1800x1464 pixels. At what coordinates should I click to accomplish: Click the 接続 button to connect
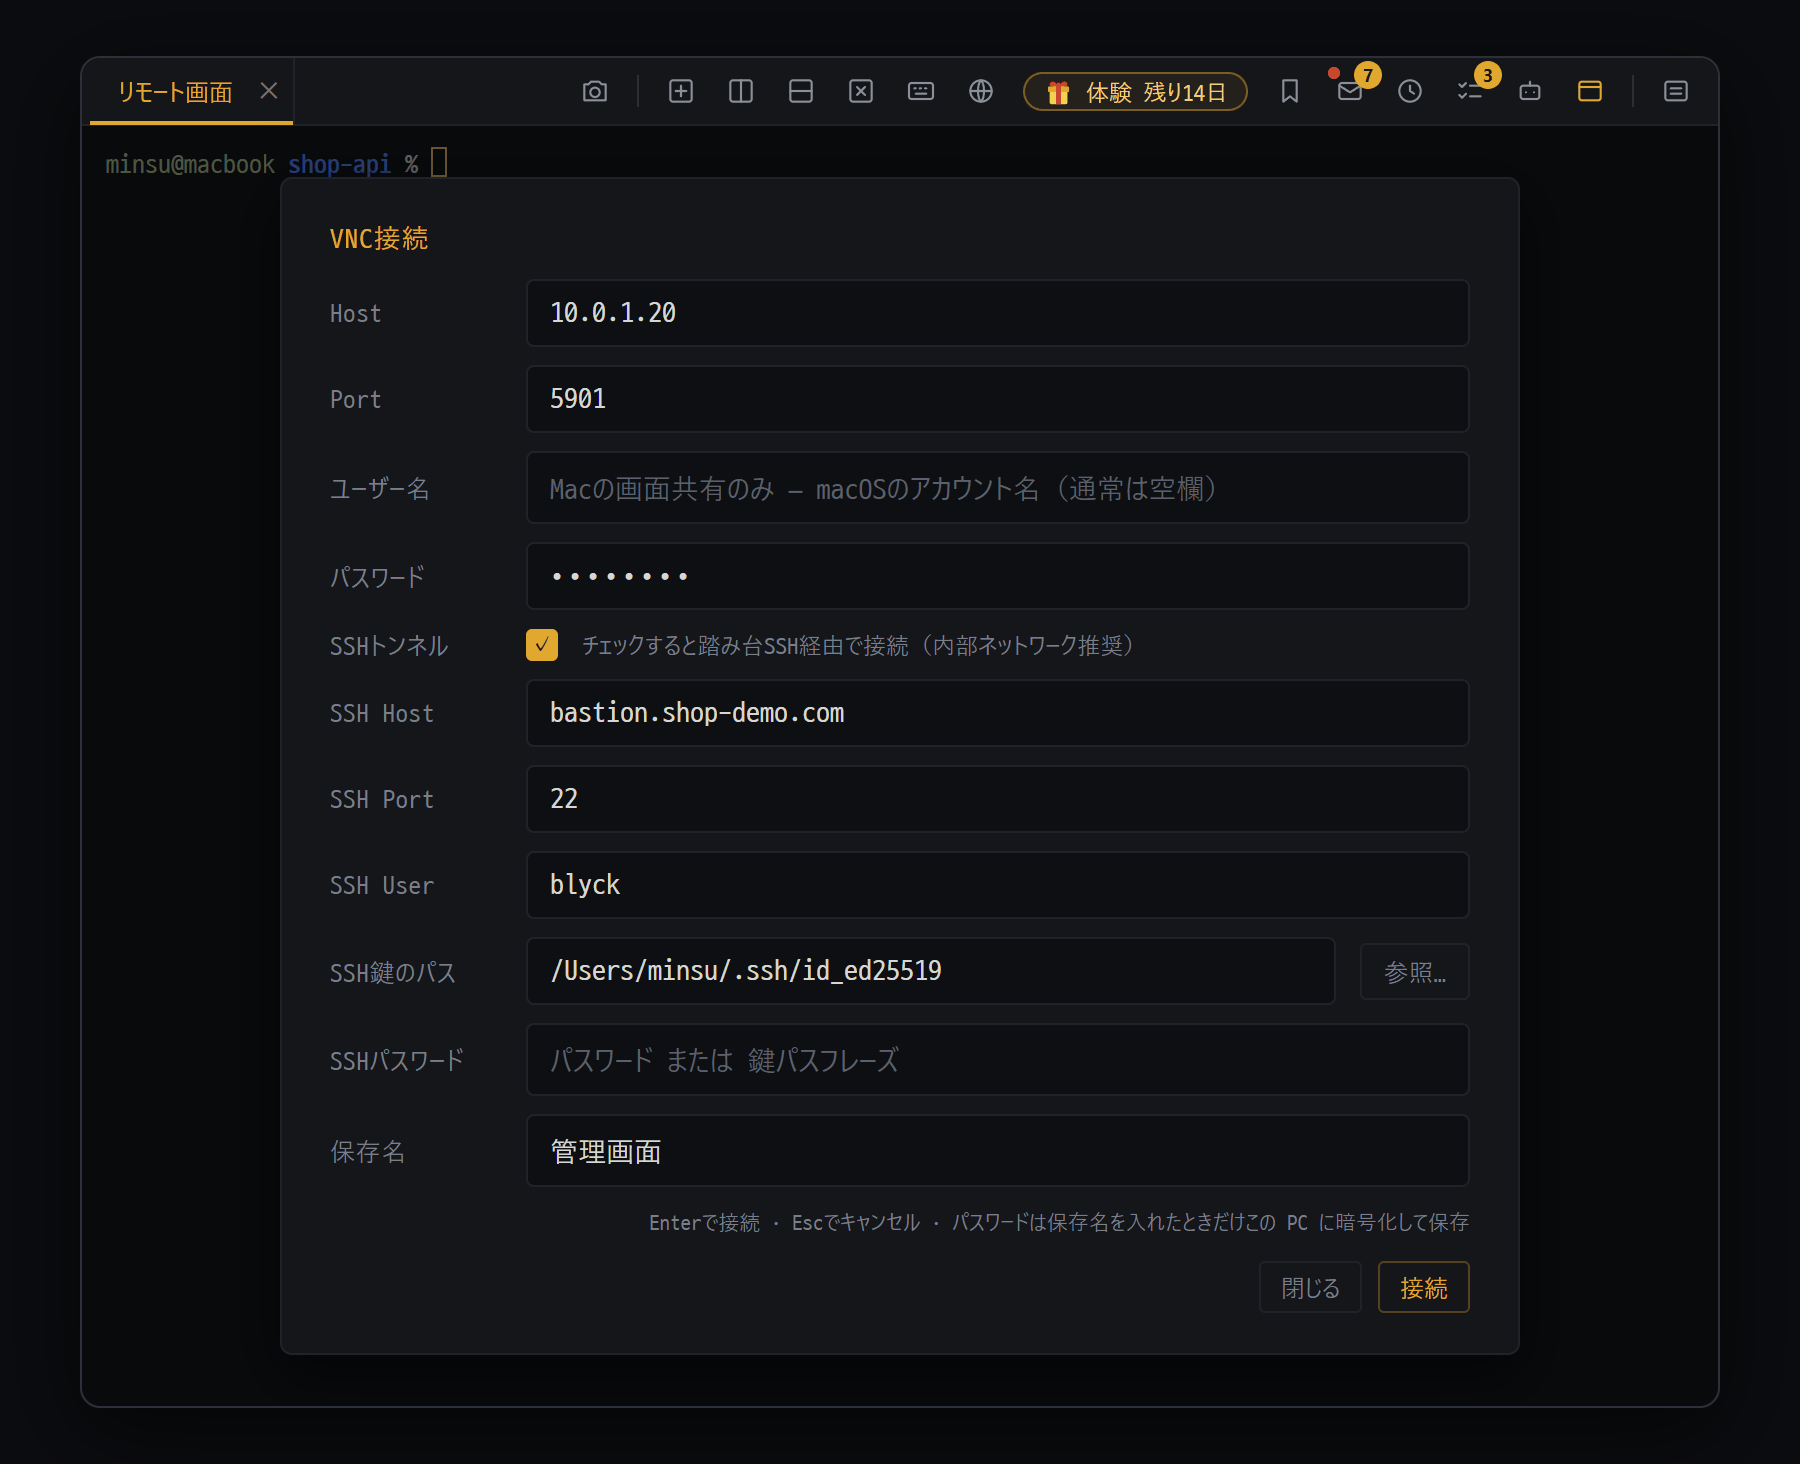1423,1287
